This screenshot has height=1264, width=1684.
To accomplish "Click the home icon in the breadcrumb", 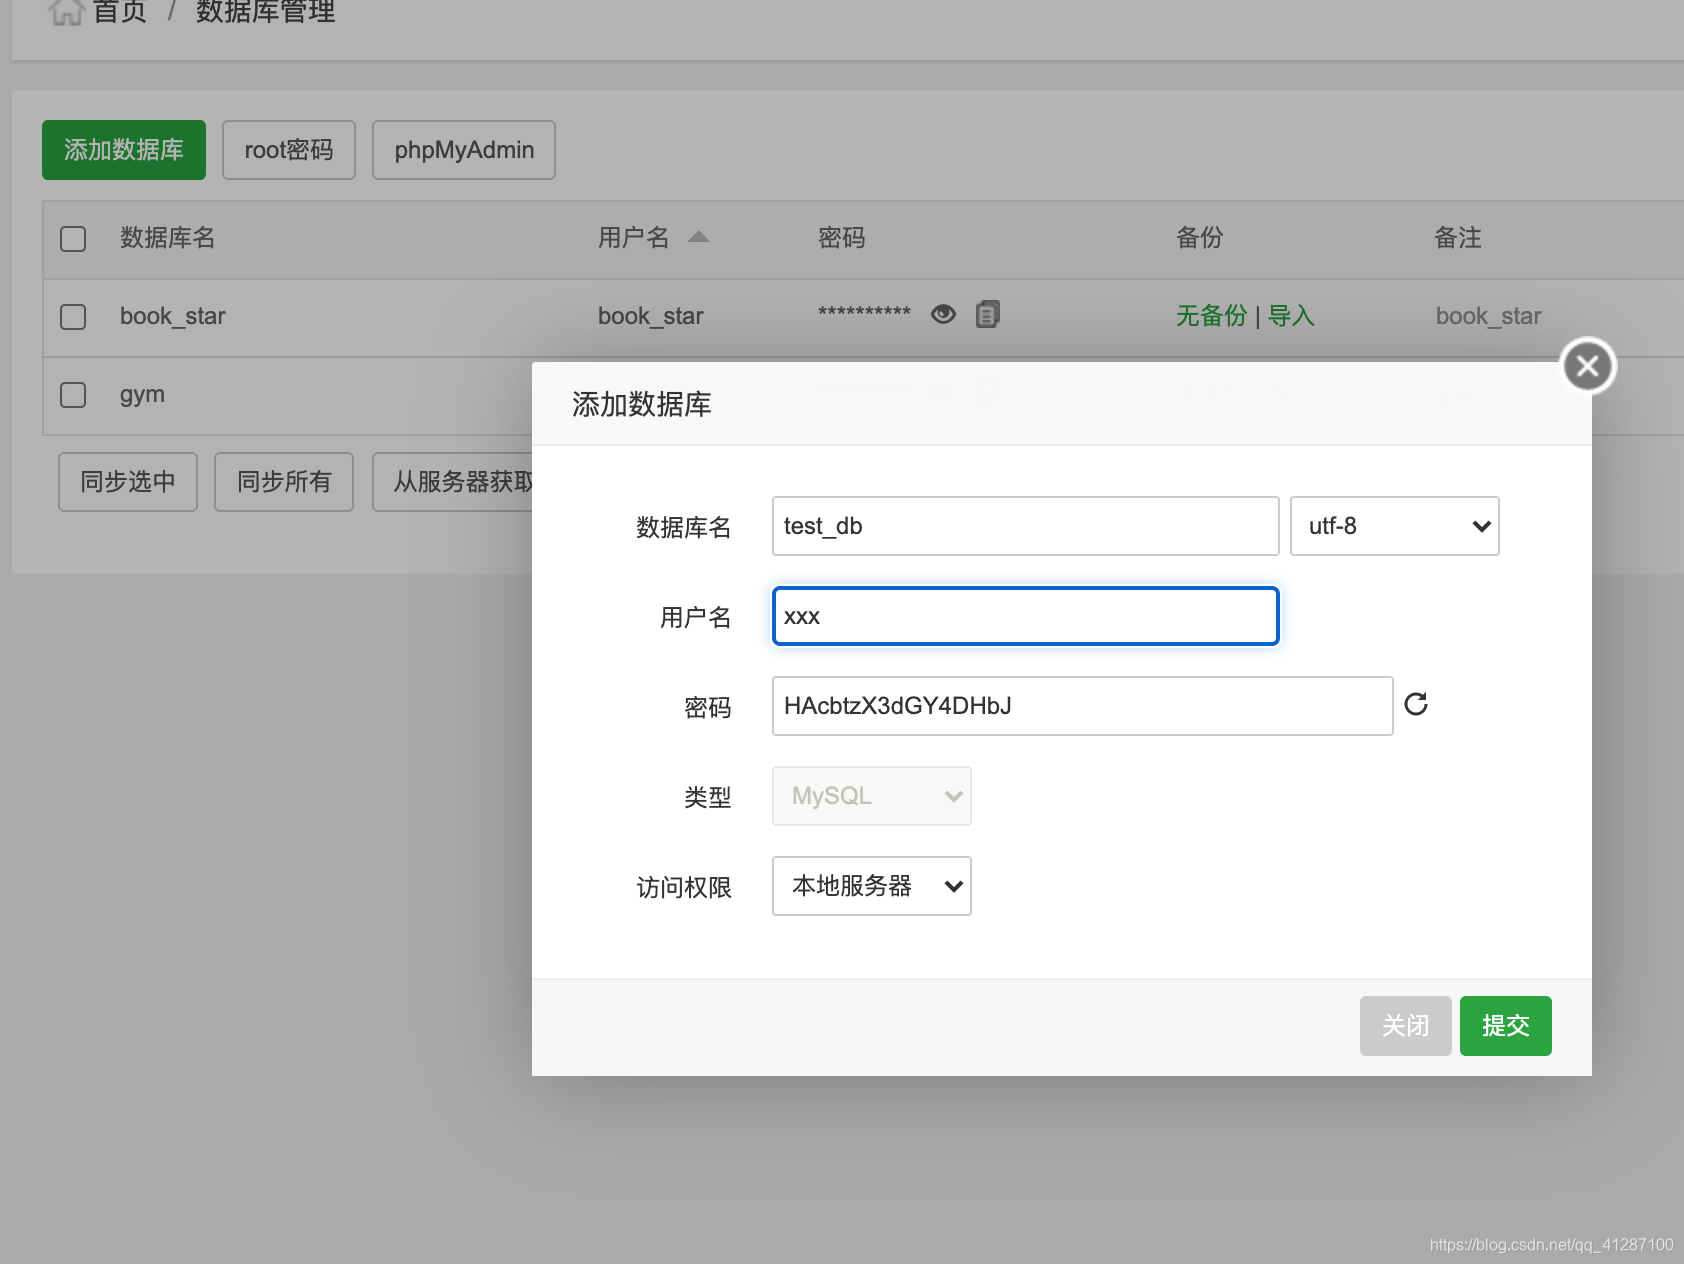I will click(66, 12).
